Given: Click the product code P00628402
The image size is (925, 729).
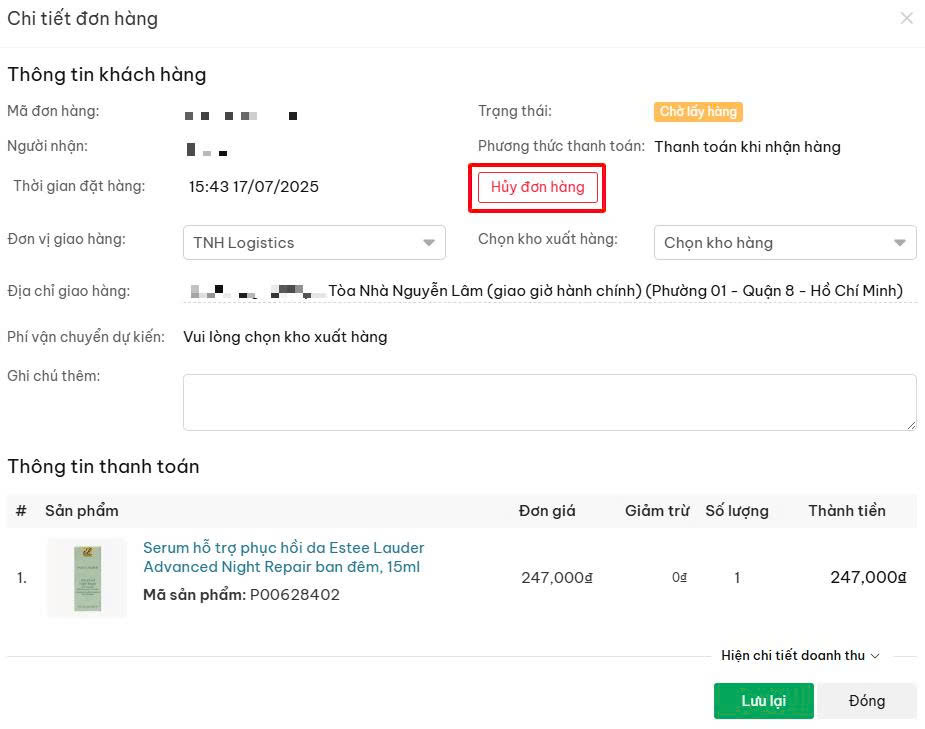Looking at the screenshot, I should pos(295,595).
